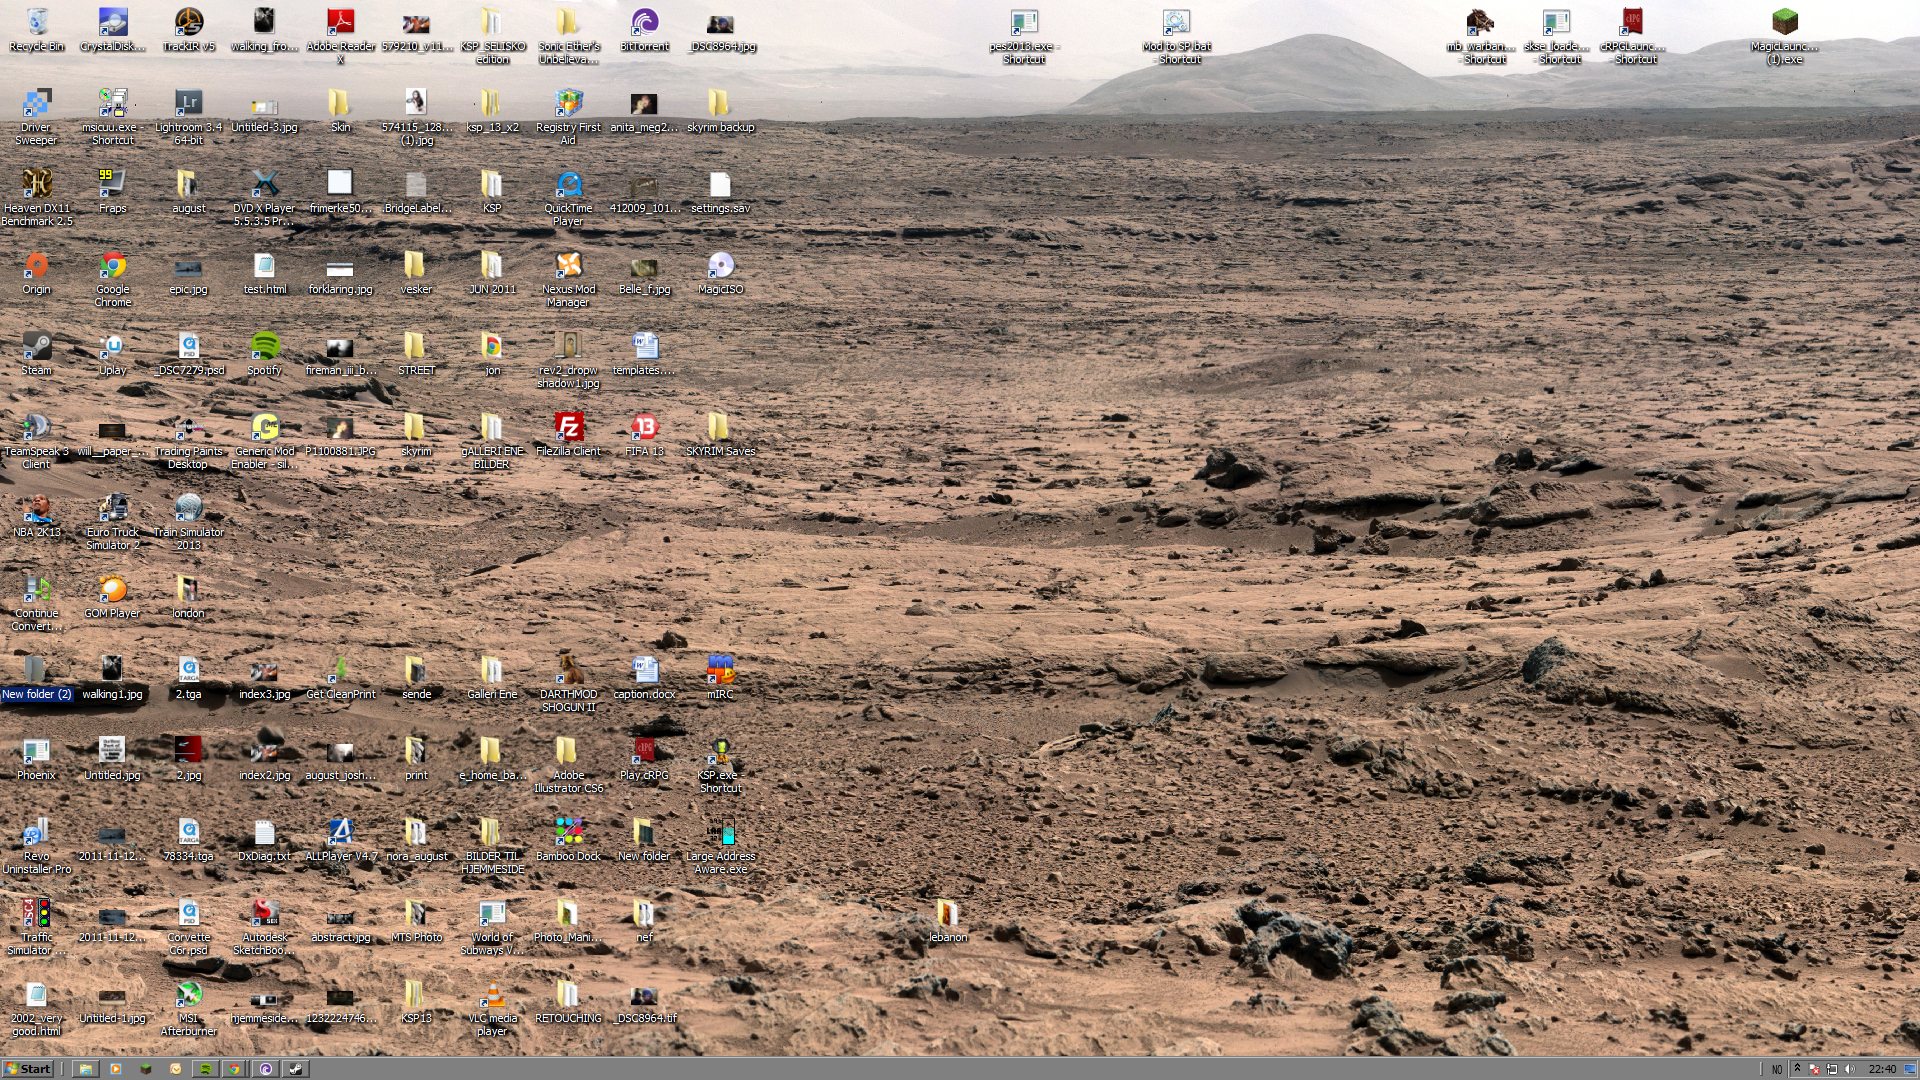Select the BitTorrent desktop icon
Image resolution: width=1920 pixels, height=1080 pixels.
tap(644, 23)
